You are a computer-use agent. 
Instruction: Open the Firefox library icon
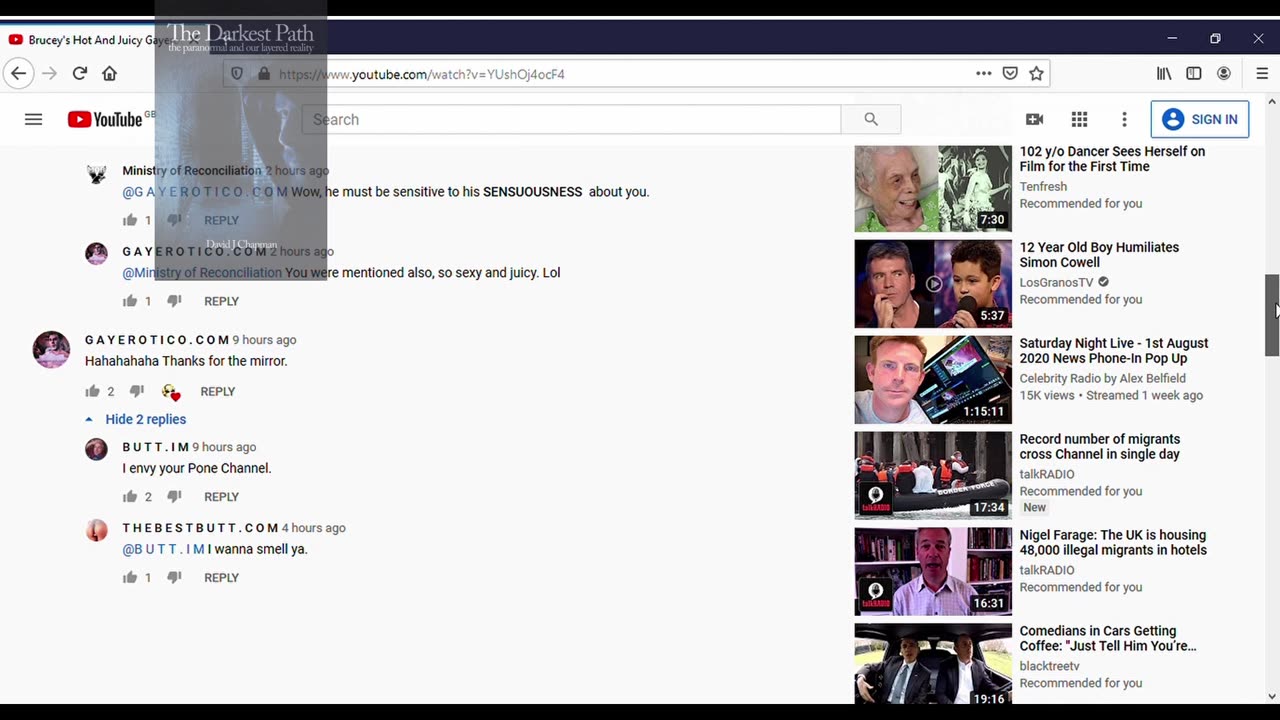[x=1164, y=73]
